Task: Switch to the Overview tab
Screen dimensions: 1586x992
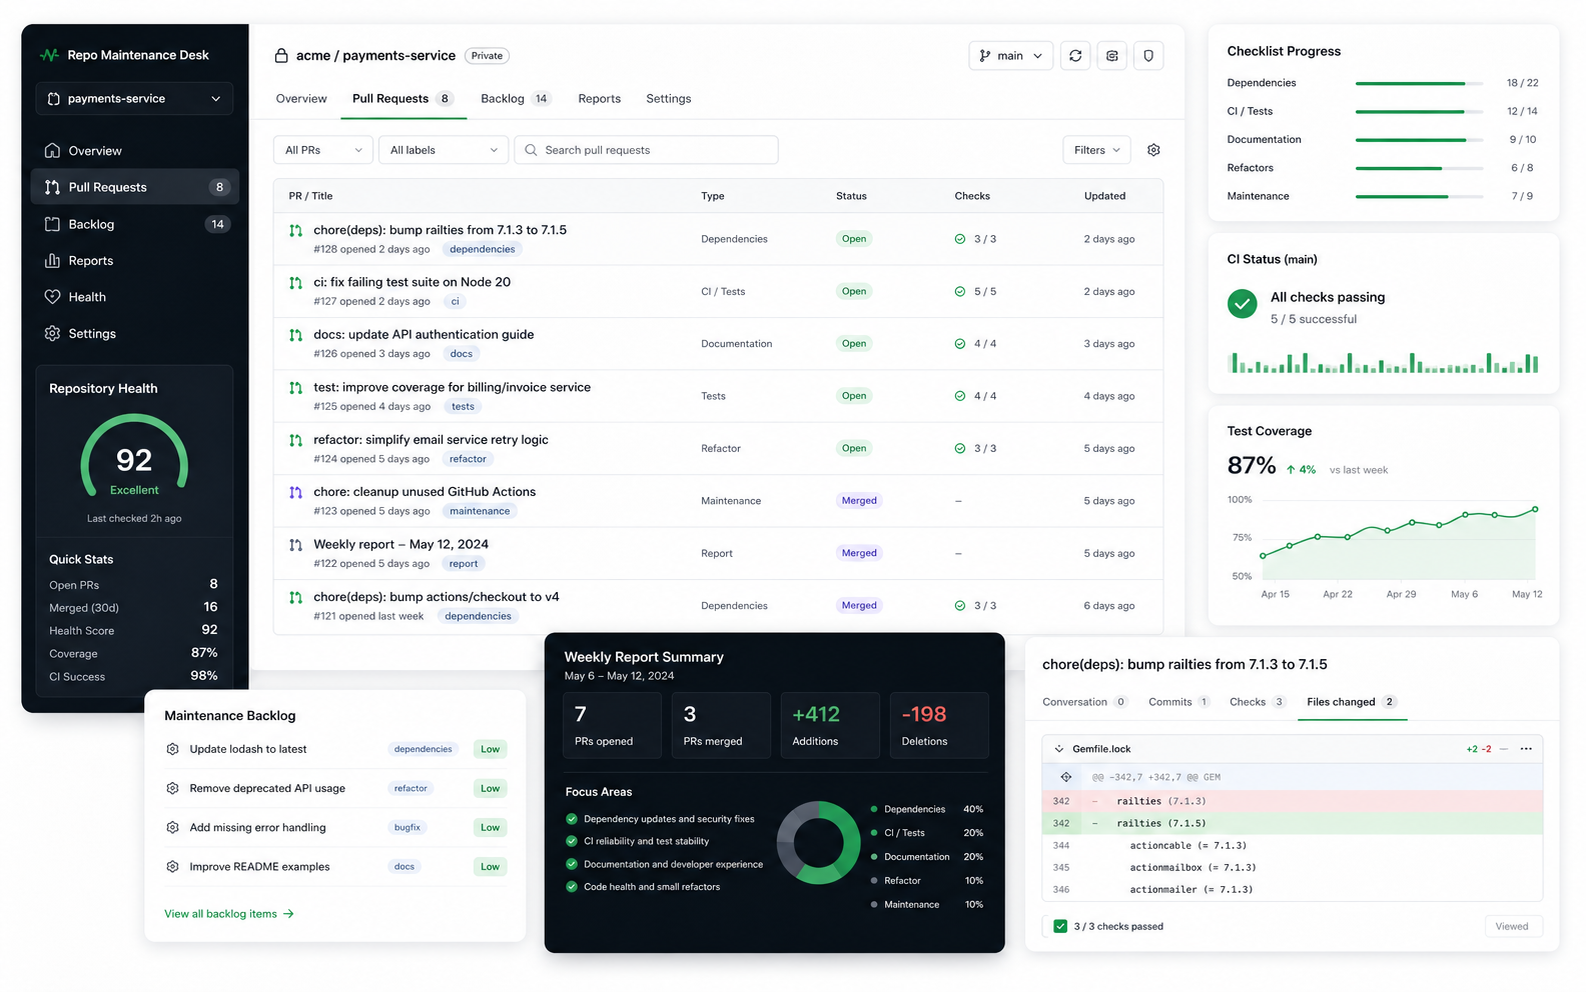Action: [301, 99]
